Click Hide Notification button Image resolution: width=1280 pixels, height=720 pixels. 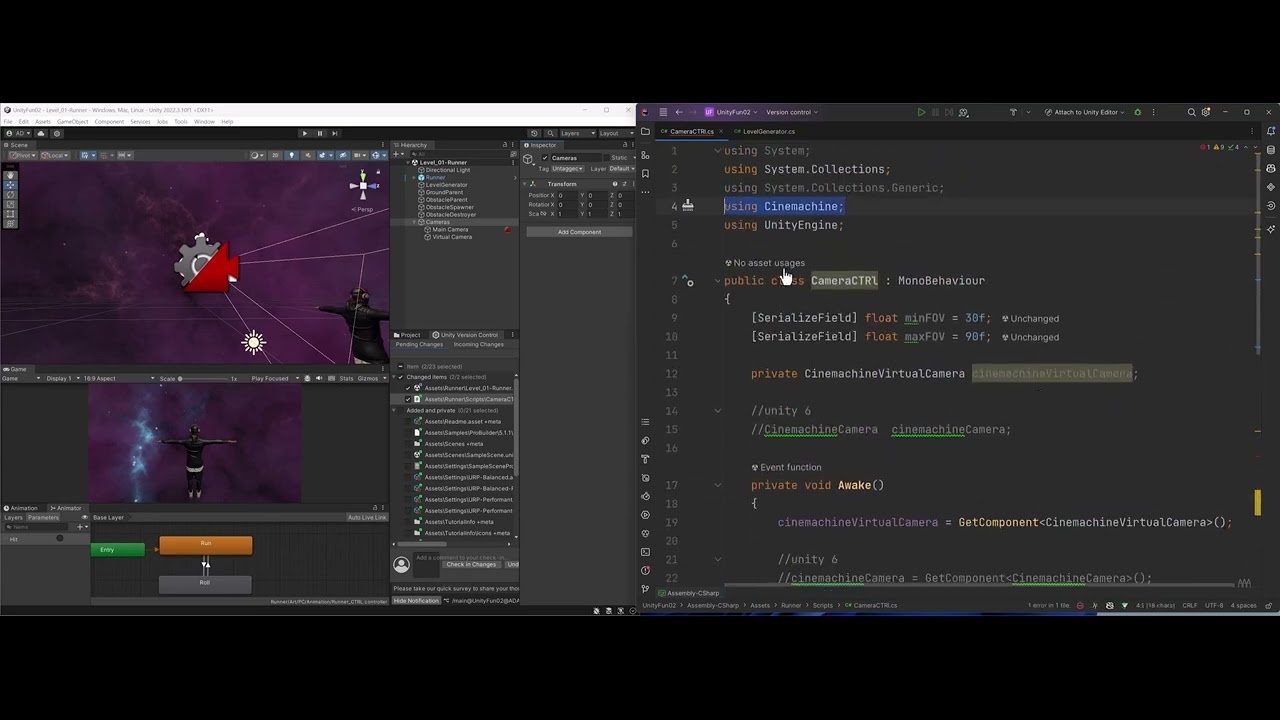coord(417,600)
